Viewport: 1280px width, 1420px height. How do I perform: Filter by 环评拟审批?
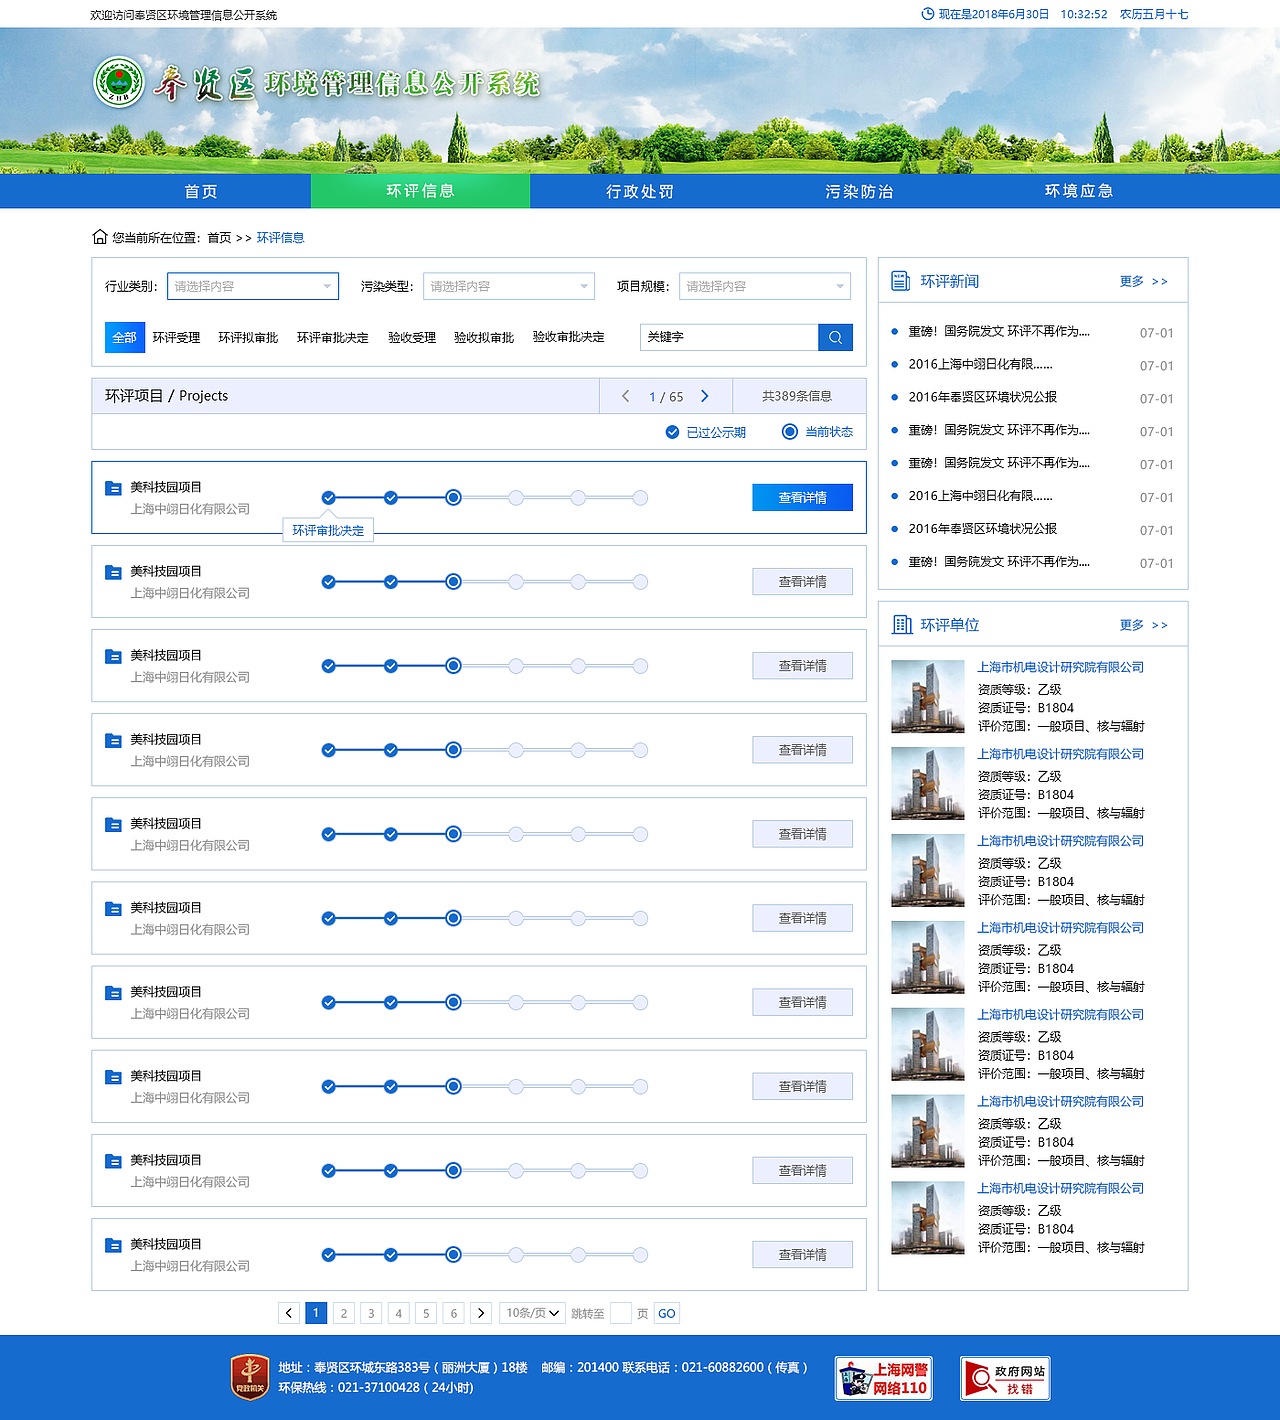(x=248, y=338)
